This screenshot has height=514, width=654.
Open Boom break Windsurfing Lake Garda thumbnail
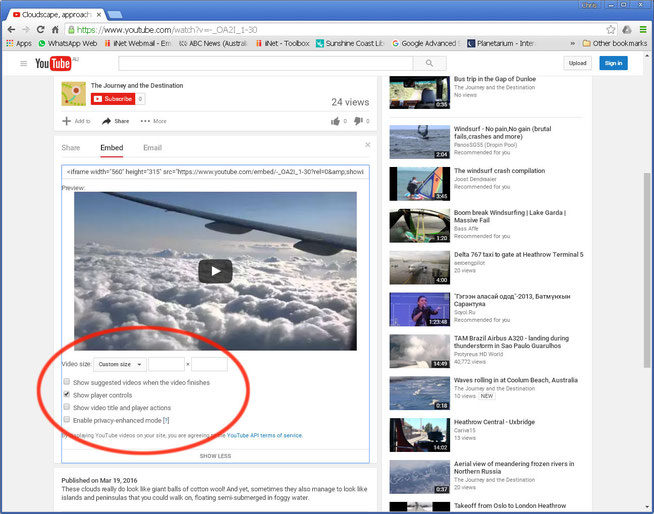tap(420, 226)
